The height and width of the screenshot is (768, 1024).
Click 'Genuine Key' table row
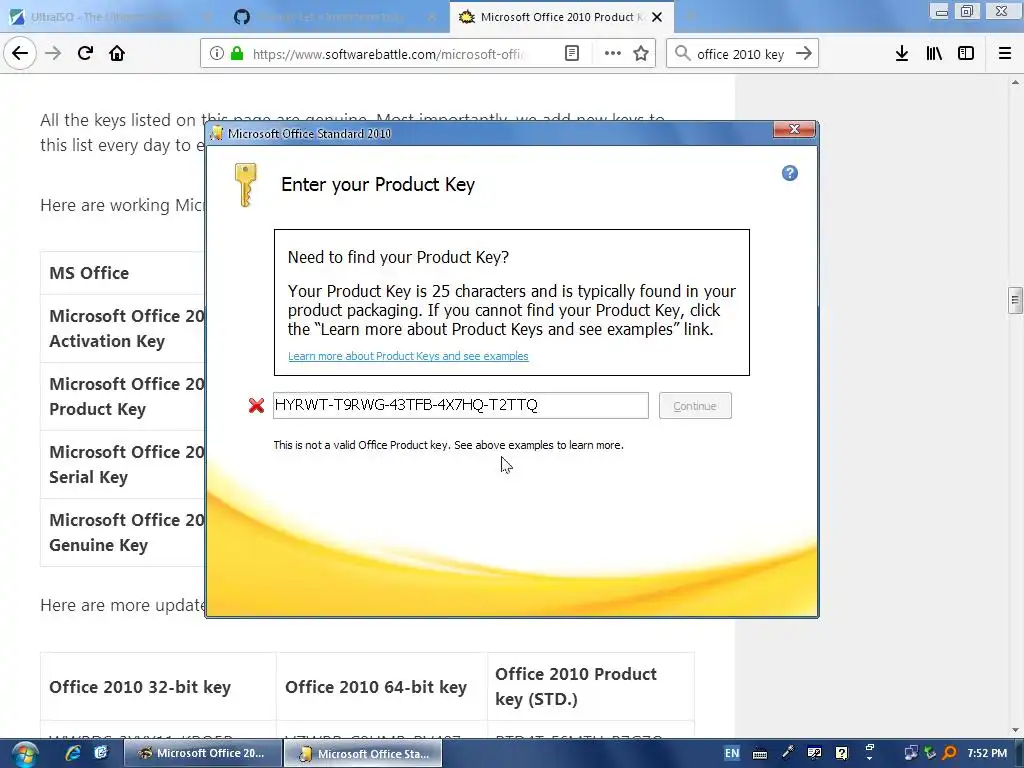pos(123,532)
